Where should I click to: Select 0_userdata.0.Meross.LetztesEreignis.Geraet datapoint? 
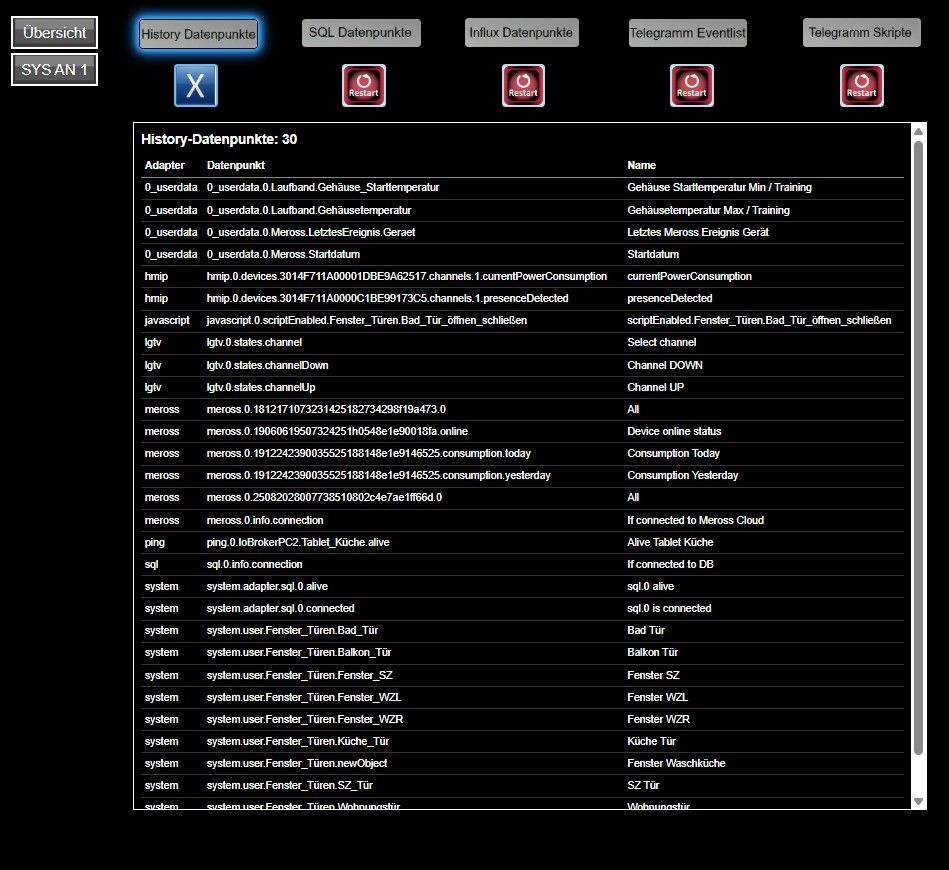(x=310, y=232)
